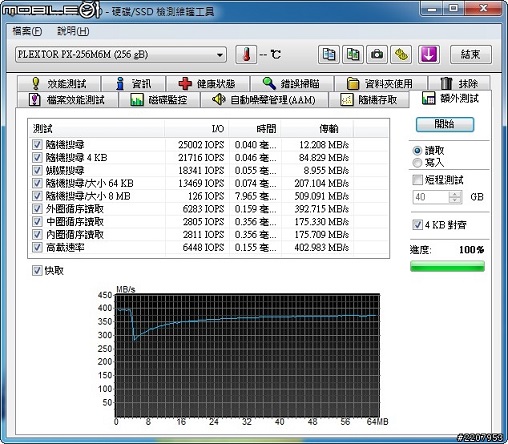Uncheck the 4 KB 對齊 checkbox
The height and width of the screenshot is (444, 508).
pos(417,225)
